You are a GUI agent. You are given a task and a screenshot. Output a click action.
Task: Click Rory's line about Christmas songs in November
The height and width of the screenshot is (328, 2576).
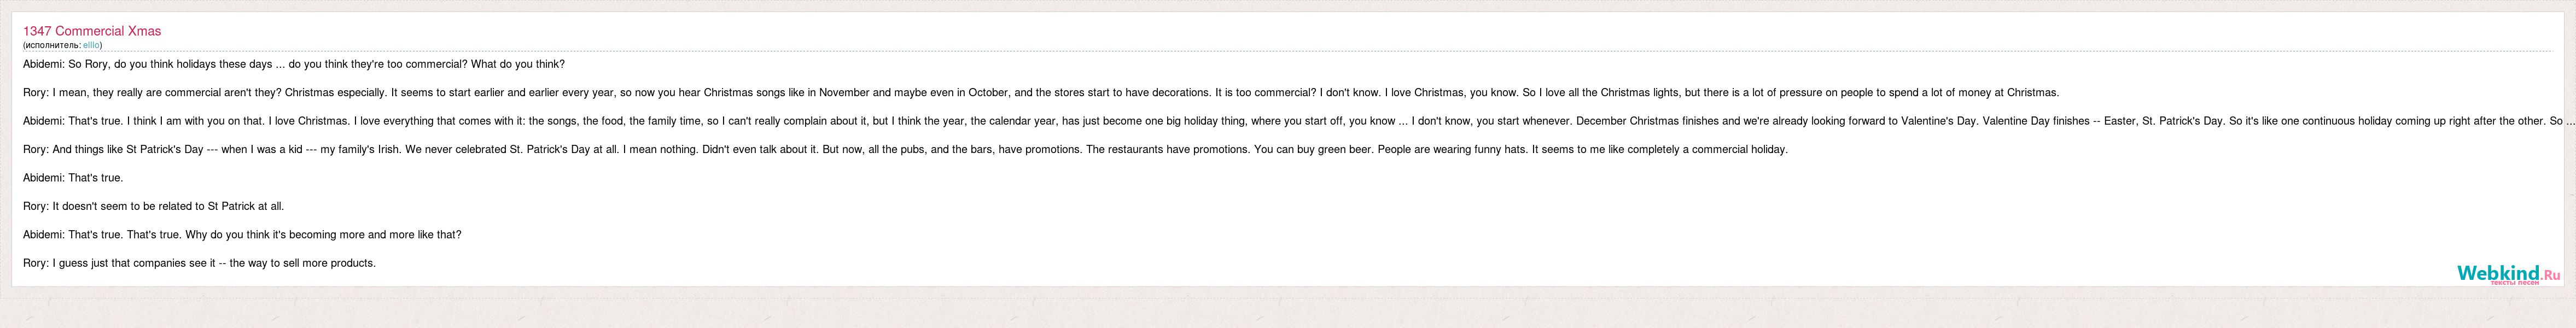[x=1041, y=93]
